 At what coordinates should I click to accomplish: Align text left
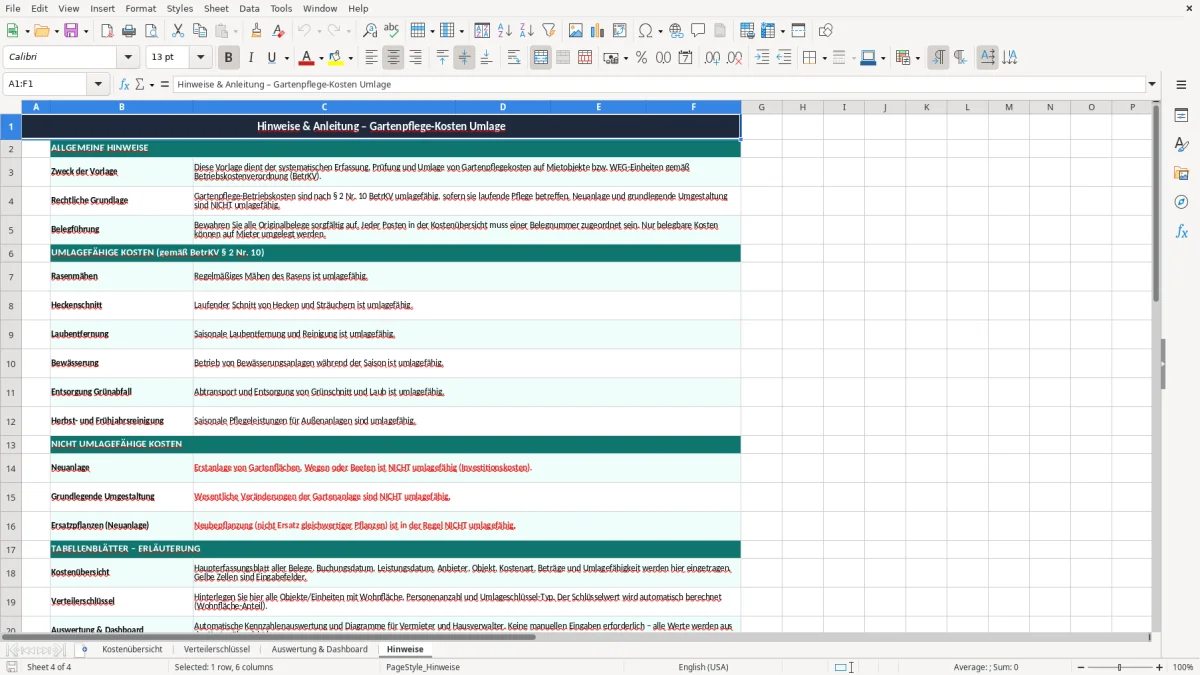point(371,58)
